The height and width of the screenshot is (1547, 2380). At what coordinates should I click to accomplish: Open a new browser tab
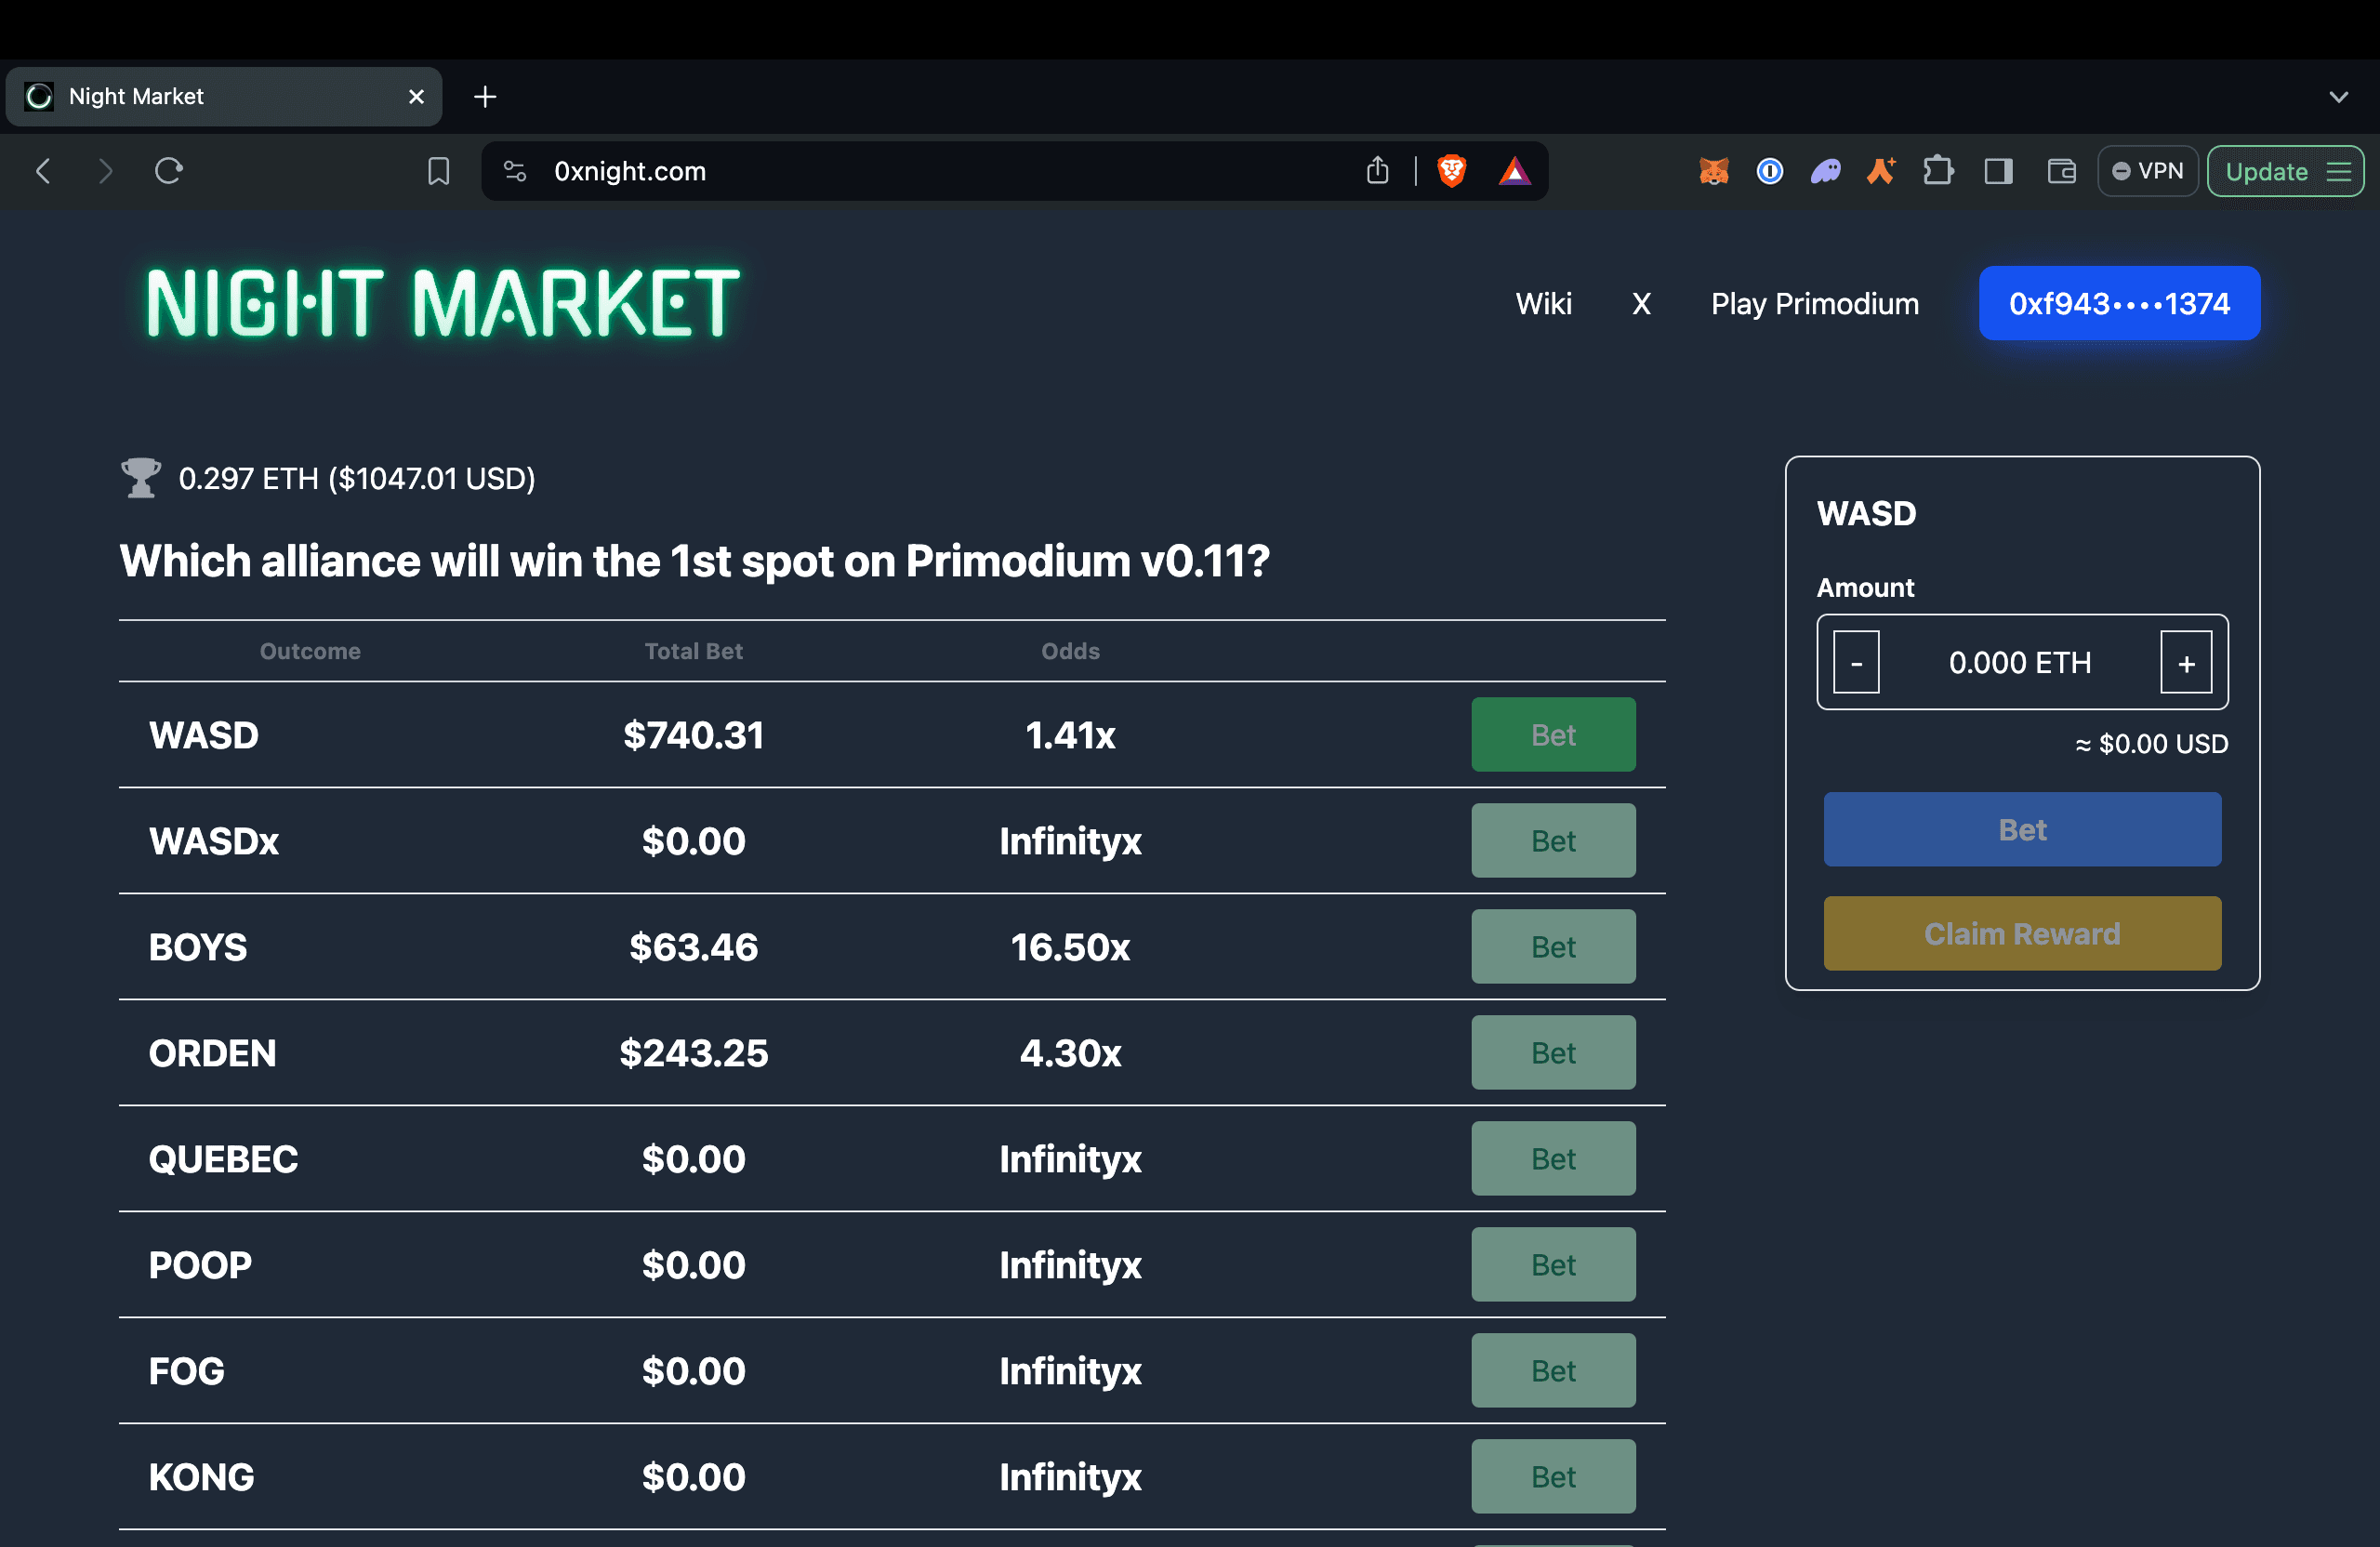pyautogui.click(x=485, y=97)
